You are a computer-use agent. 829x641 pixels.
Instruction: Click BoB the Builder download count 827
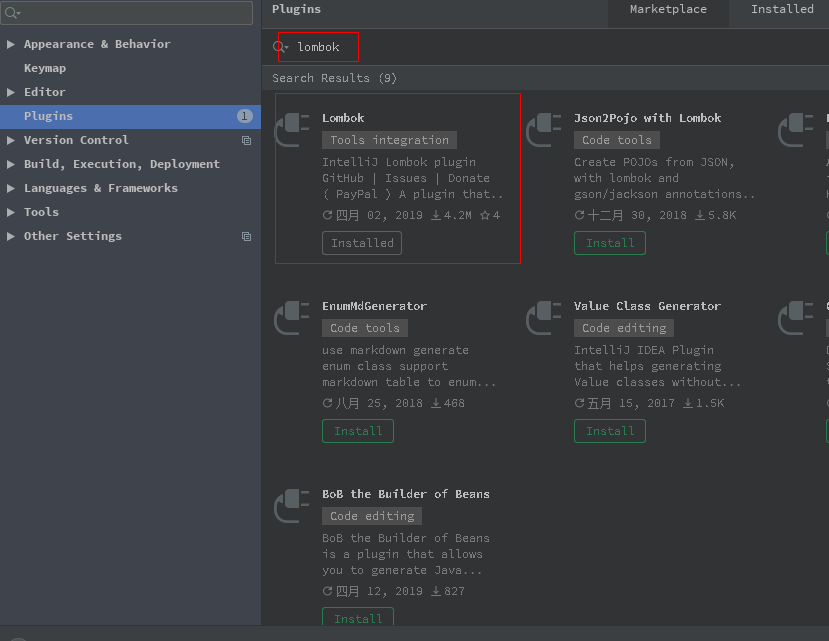point(448,591)
